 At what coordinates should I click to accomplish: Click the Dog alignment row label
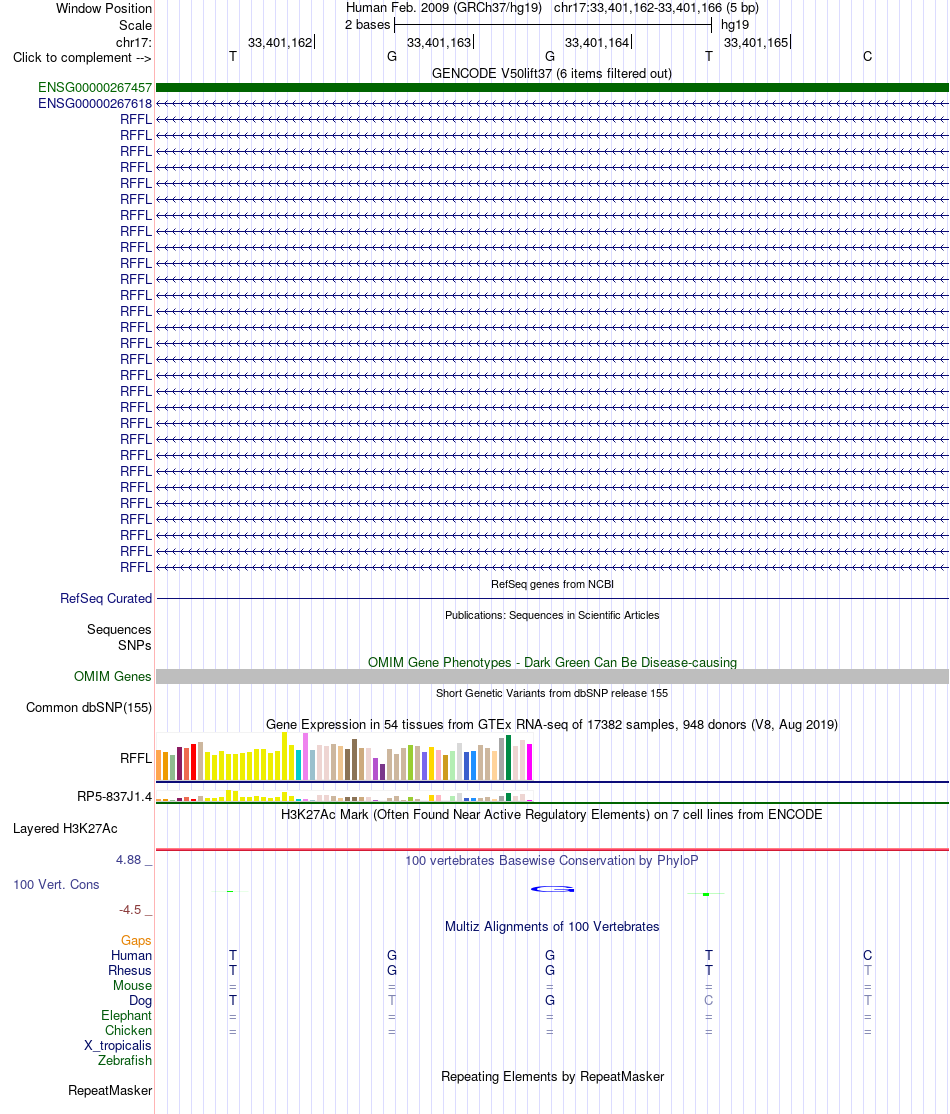click(x=140, y=1000)
